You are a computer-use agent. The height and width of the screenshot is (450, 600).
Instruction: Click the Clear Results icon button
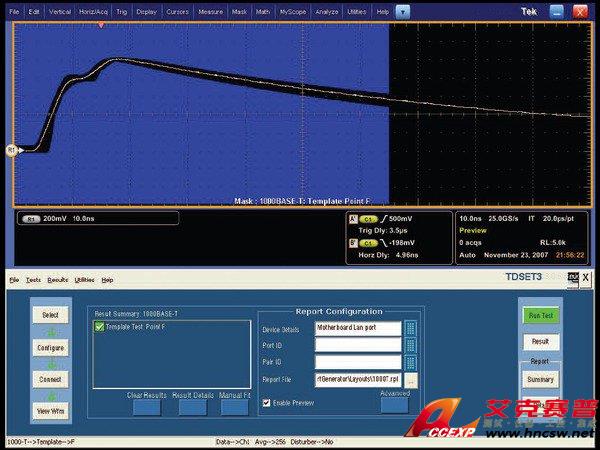(146, 408)
